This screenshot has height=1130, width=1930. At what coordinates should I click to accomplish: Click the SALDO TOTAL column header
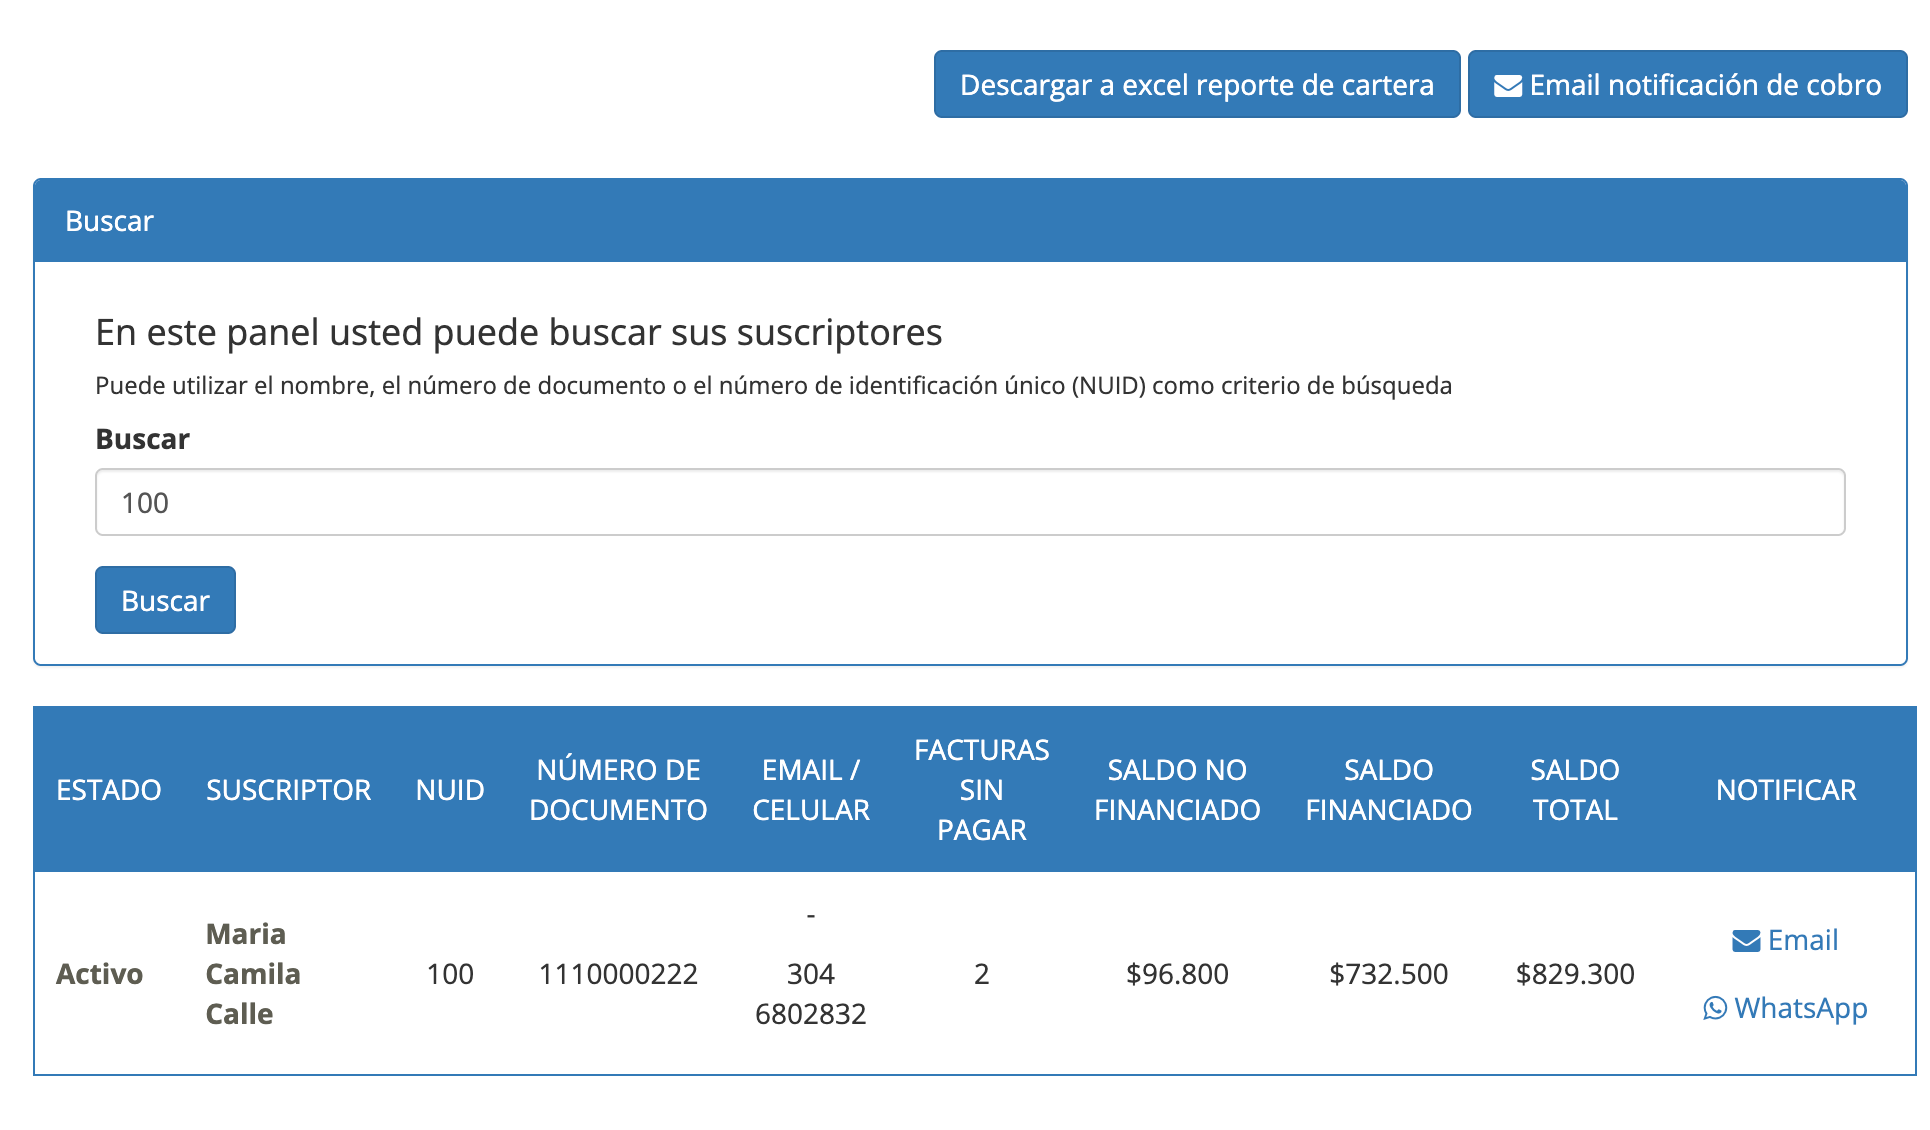(1574, 790)
